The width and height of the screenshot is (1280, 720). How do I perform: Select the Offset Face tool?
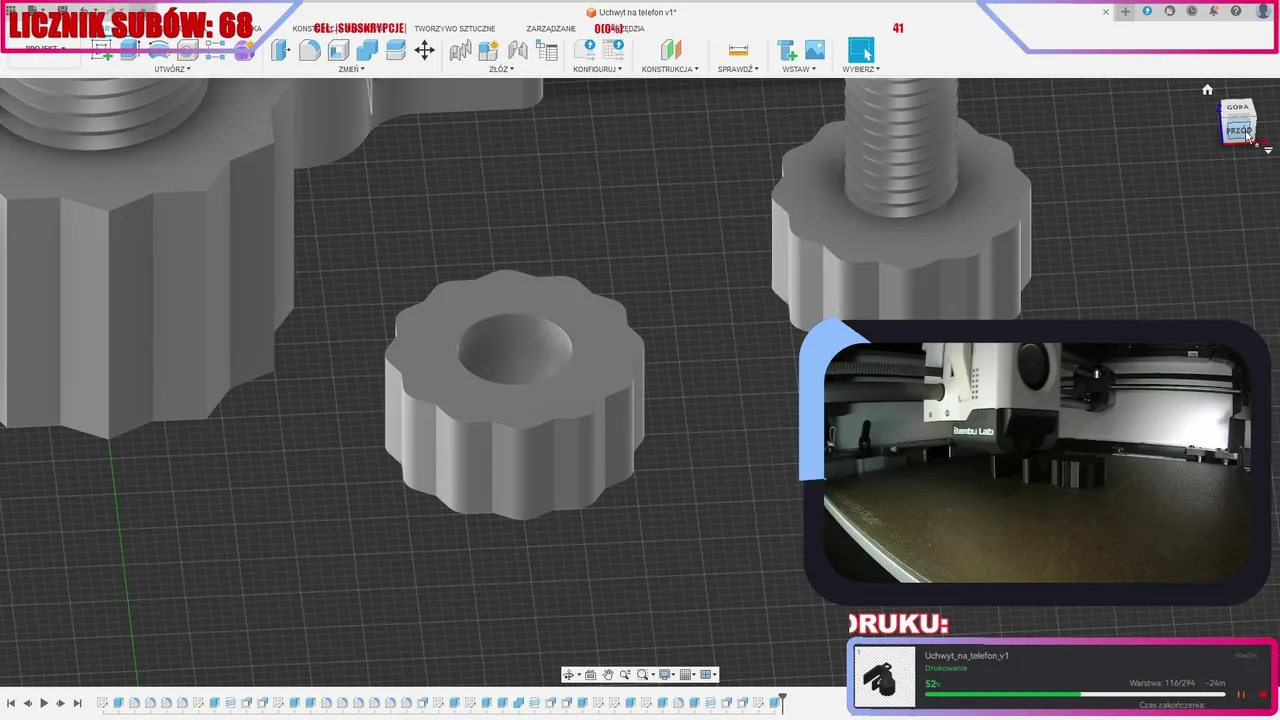pyautogui.click(x=395, y=50)
